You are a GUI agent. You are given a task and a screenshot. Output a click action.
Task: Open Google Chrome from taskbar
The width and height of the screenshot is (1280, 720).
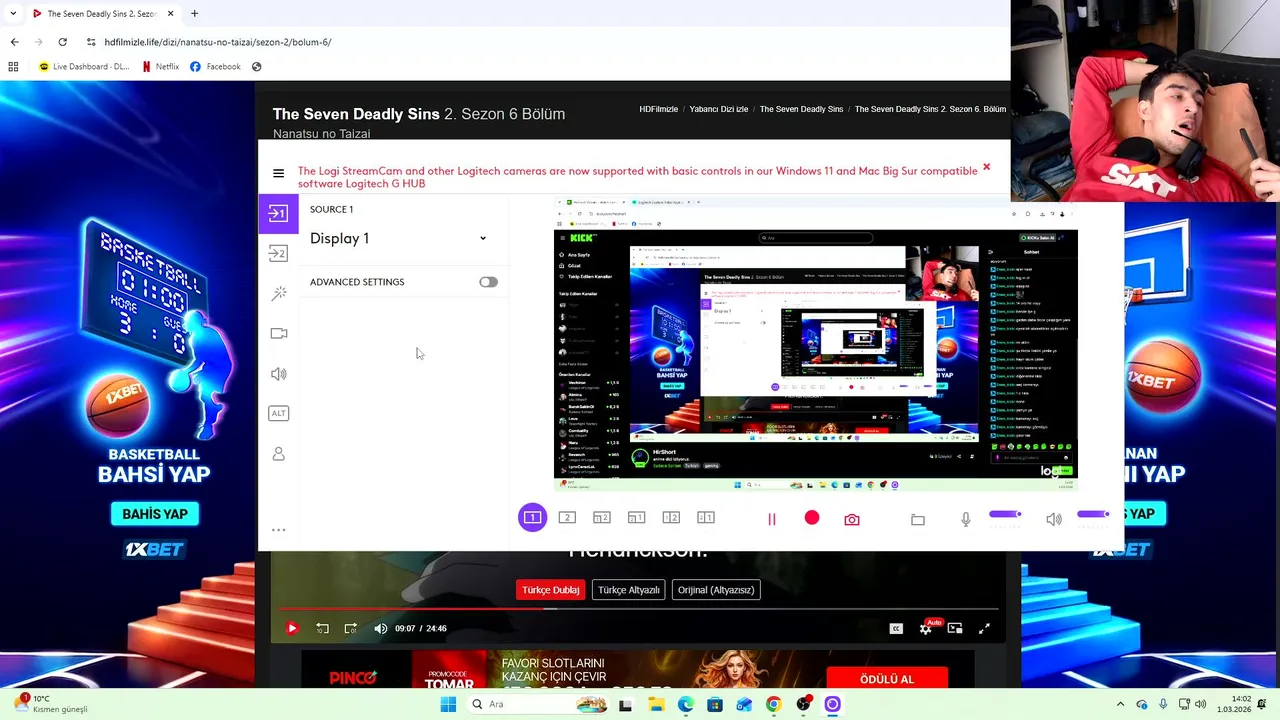(x=773, y=704)
